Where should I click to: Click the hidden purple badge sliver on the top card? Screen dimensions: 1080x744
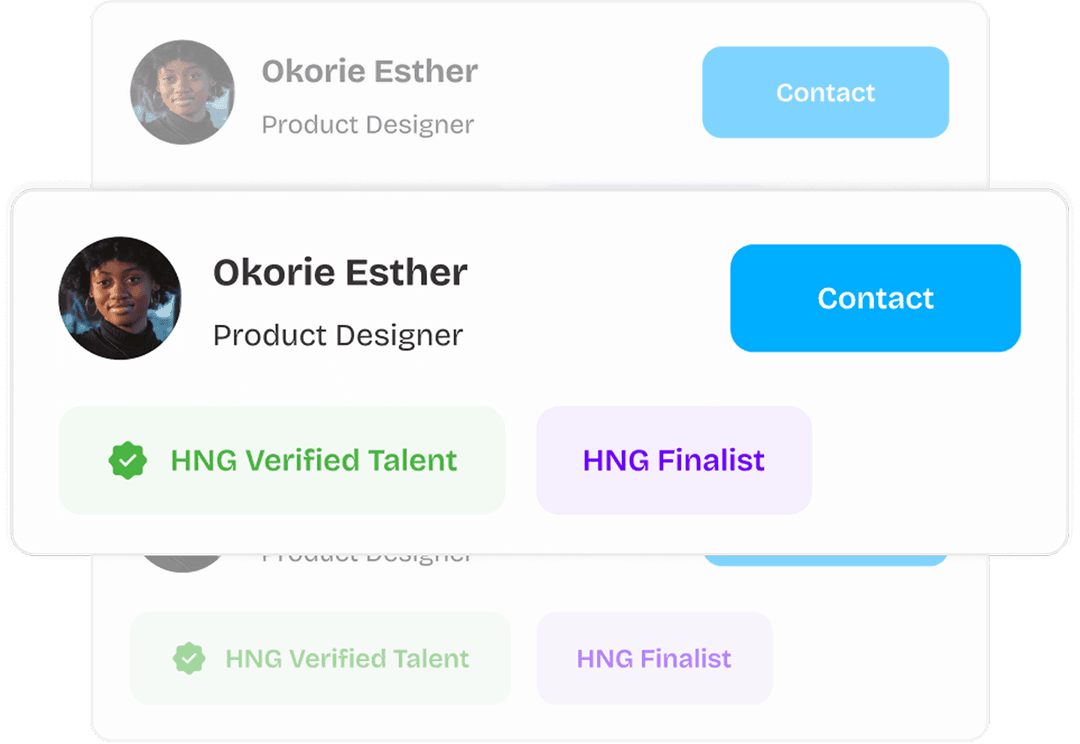pyautogui.click(x=654, y=184)
